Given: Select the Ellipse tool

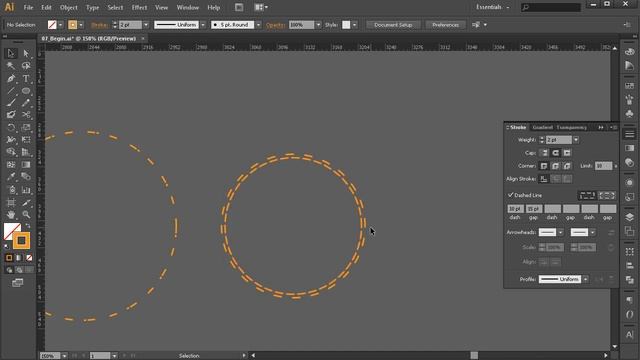Looking at the screenshot, I should [26, 91].
